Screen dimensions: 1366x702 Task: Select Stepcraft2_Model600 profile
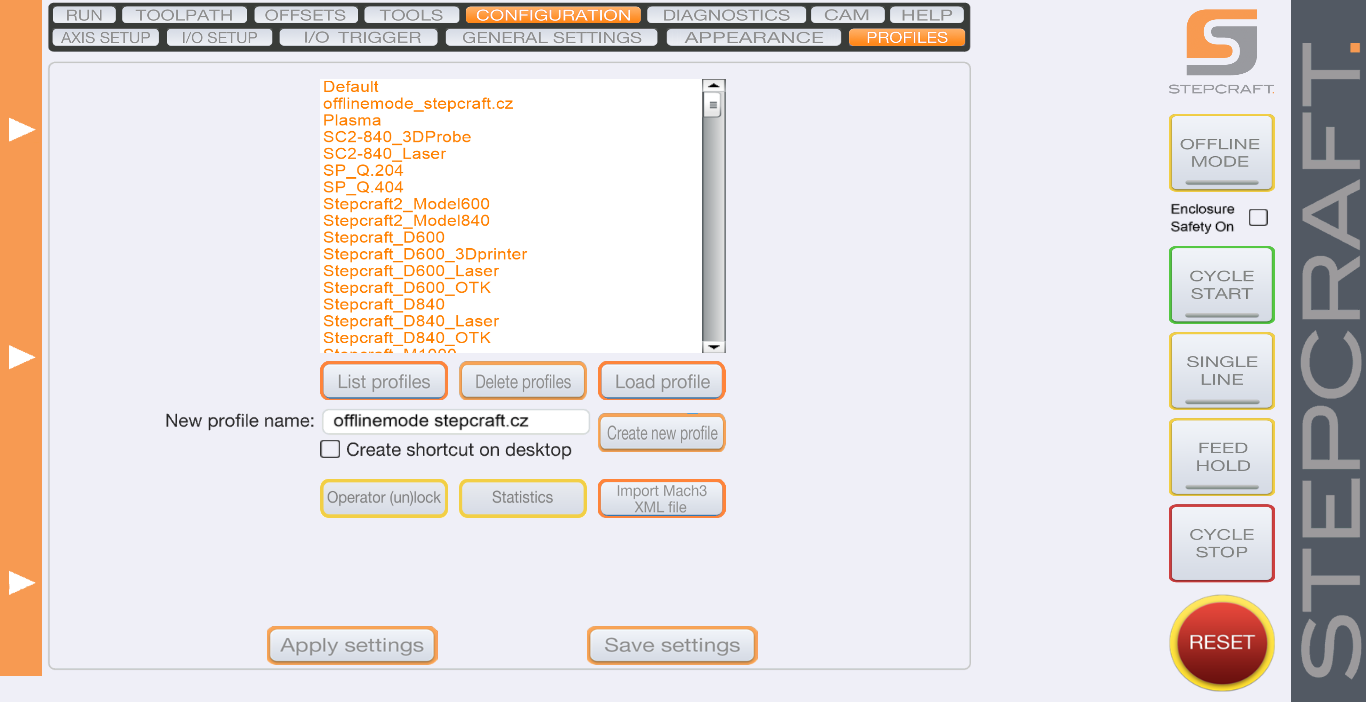point(406,204)
